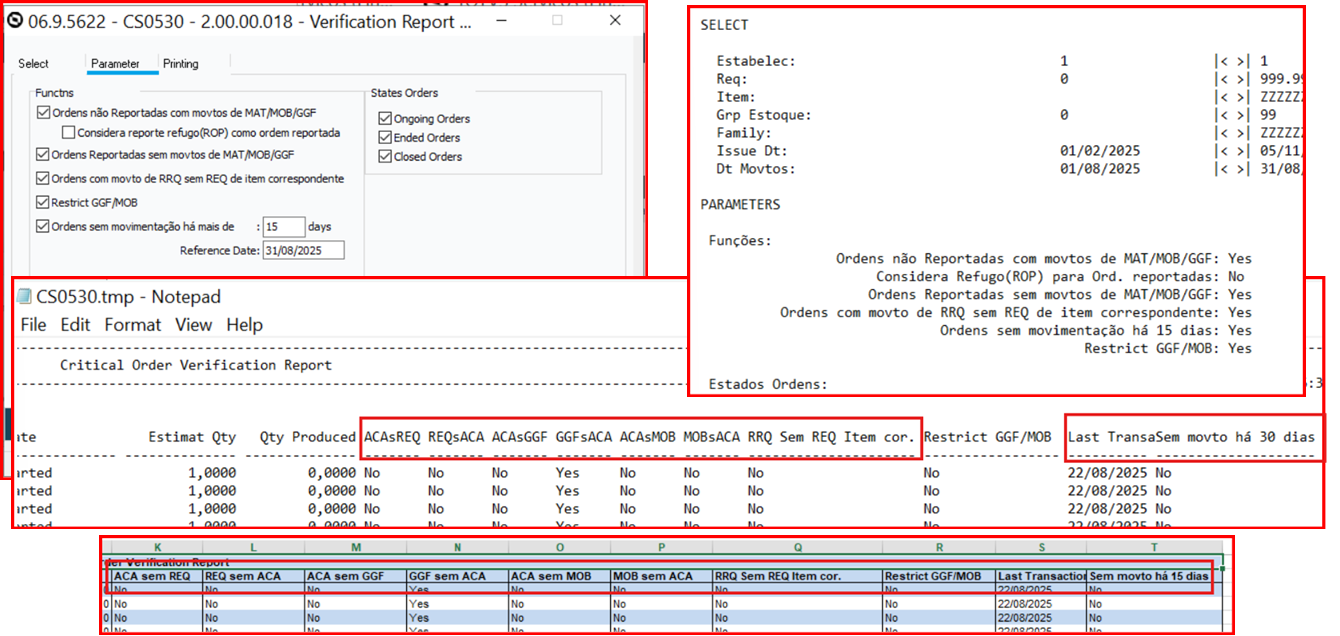Click the Notepad icon beside CS0530.tmp title
Viewport: 1340px width, 636px height.
point(23,297)
